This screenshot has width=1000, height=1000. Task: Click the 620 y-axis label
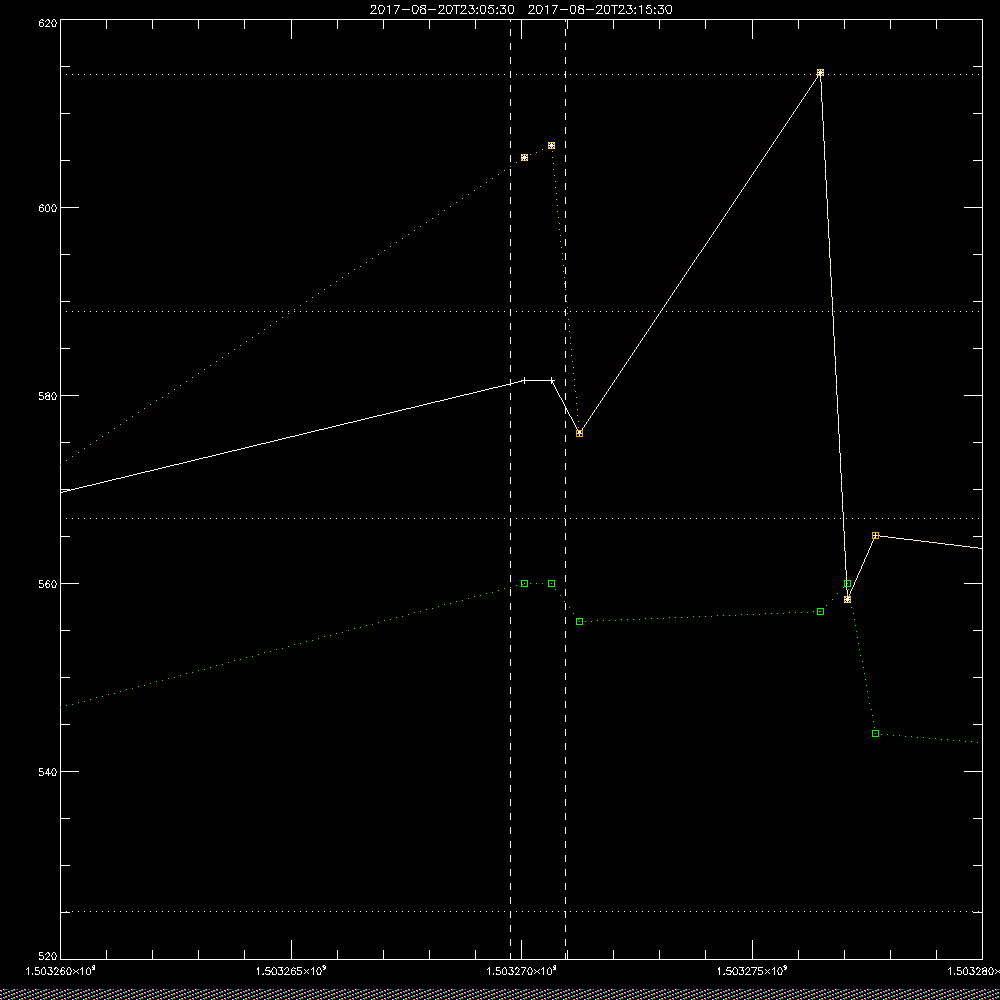(x=48, y=22)
